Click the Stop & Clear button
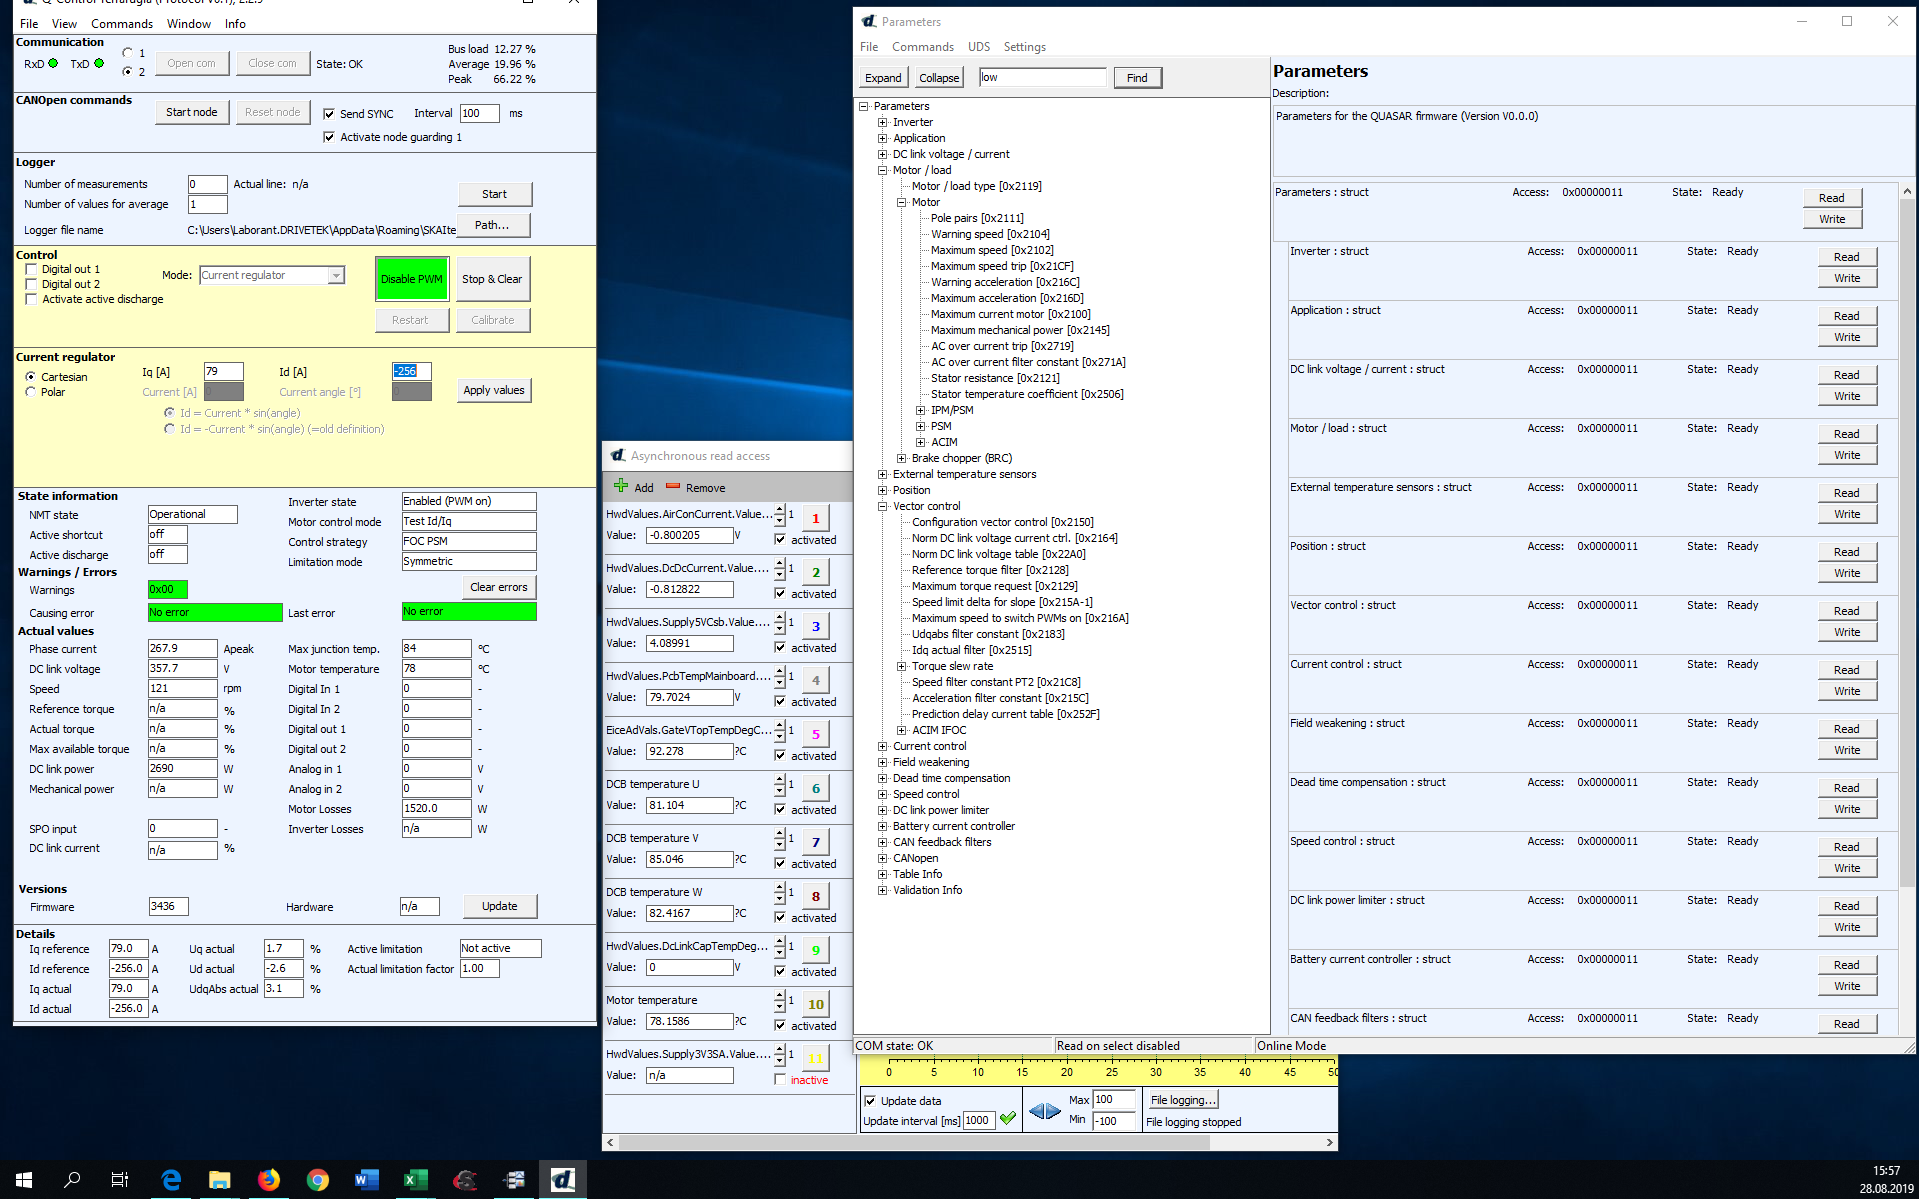Image resolution: width=1919 pixels, height=1199 pixels. pos(492,279)
